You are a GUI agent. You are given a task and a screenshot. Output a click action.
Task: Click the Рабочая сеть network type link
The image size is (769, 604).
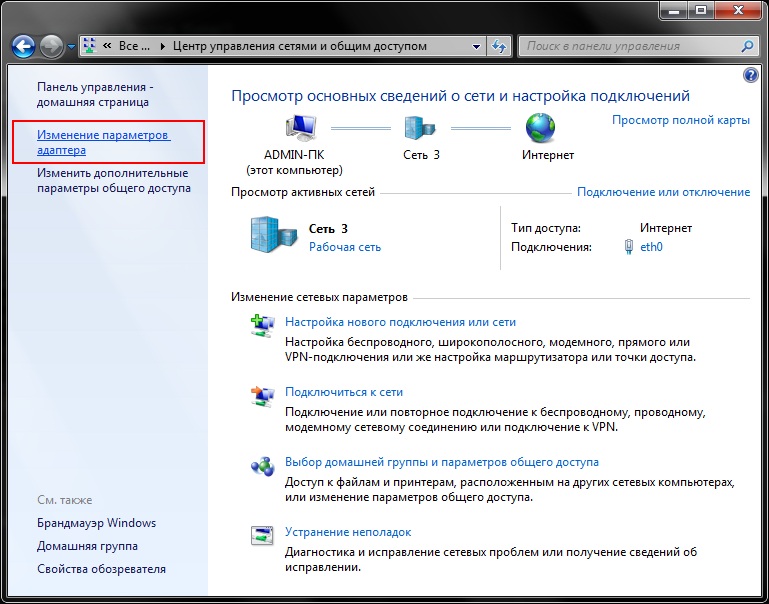344,247
